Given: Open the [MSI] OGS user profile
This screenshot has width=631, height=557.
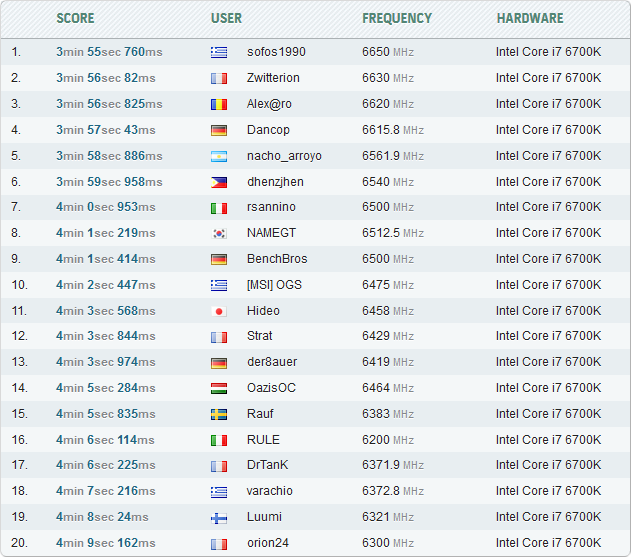Looking at the screenshot, I should click(274, 285).
